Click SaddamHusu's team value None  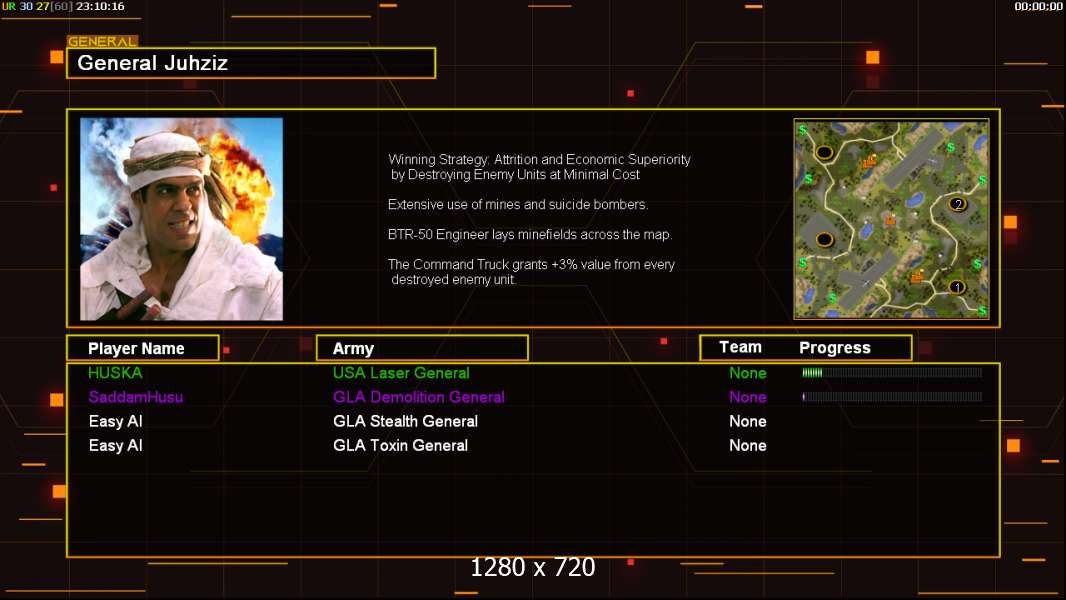click(748, 397)
